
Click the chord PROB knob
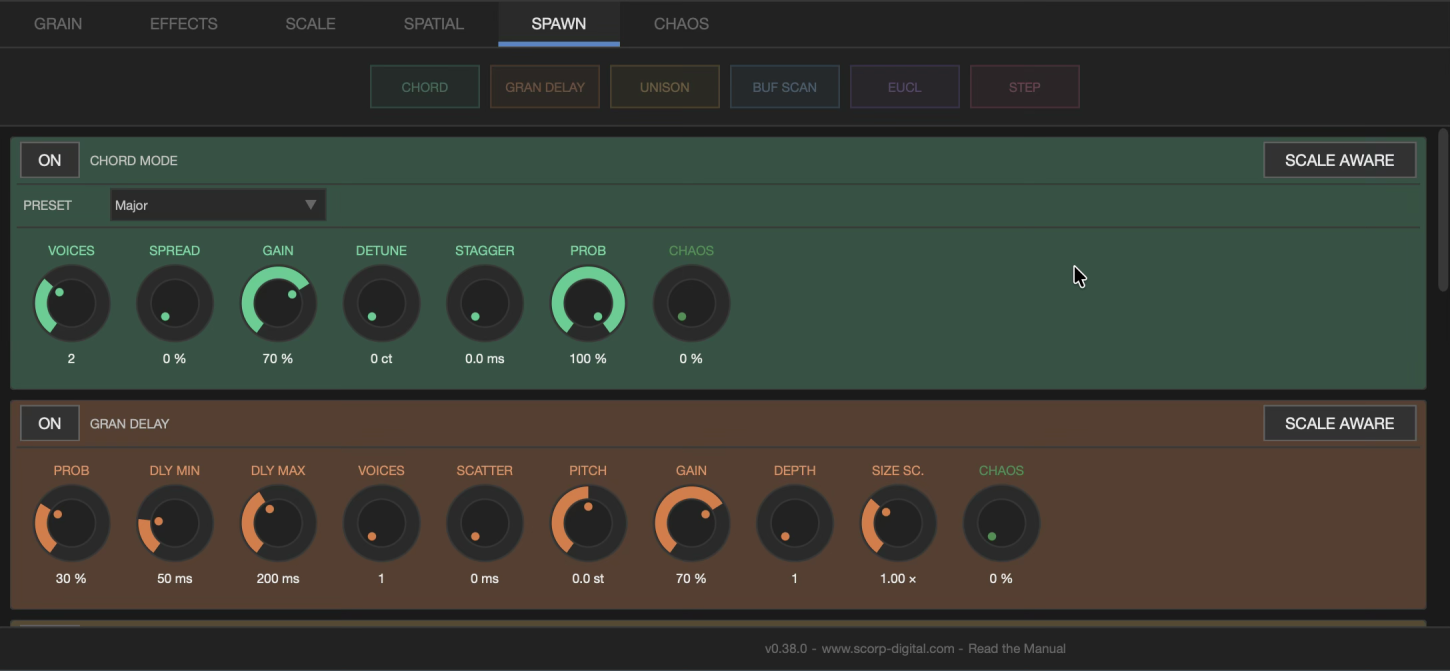(x=588, y=303)
